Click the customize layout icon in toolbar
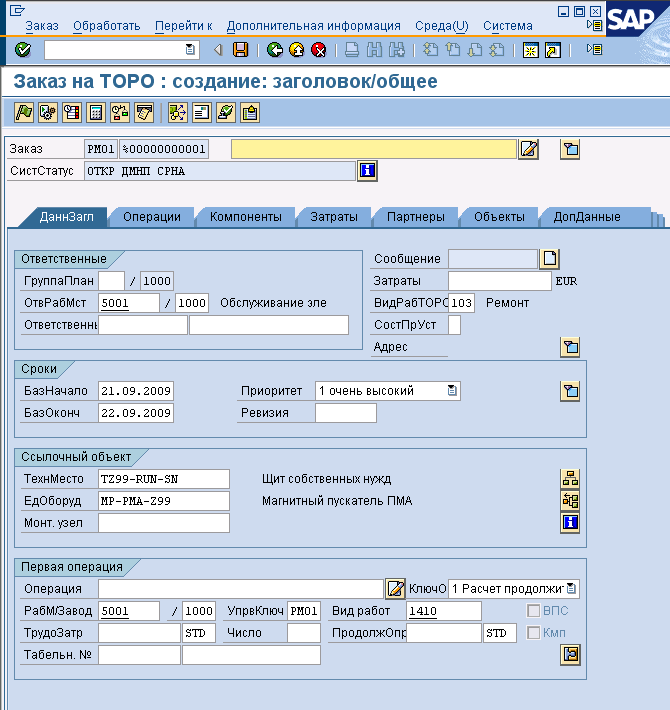The width and height of the screenshot is (670, 710). click(x=594, y=49)
